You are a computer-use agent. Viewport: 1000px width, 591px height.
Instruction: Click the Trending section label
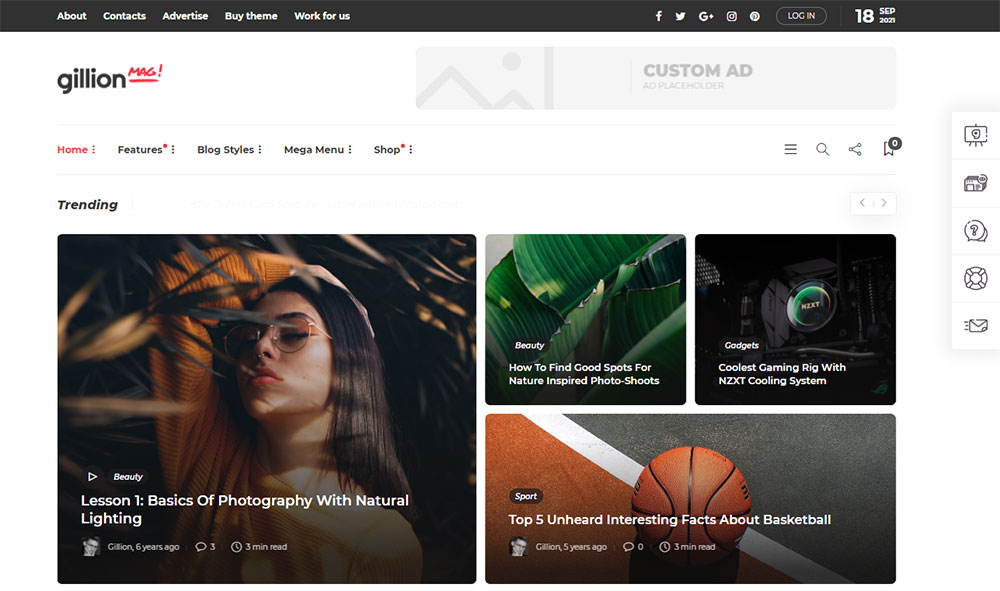[x=87, y=204]
